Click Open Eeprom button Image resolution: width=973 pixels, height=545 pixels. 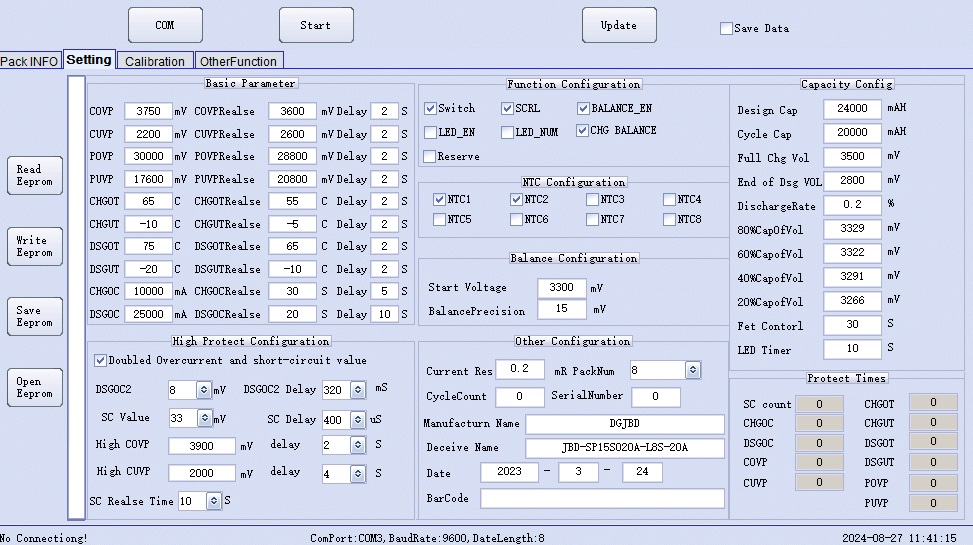coord(35,387)
